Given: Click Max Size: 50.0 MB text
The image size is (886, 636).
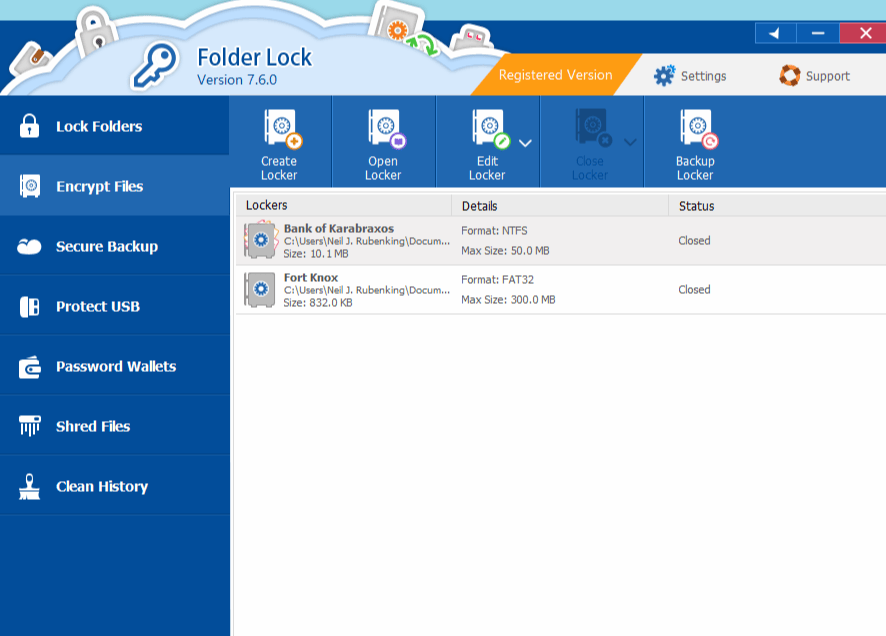Looking at the screenshot, I should [x=505, y=250].
